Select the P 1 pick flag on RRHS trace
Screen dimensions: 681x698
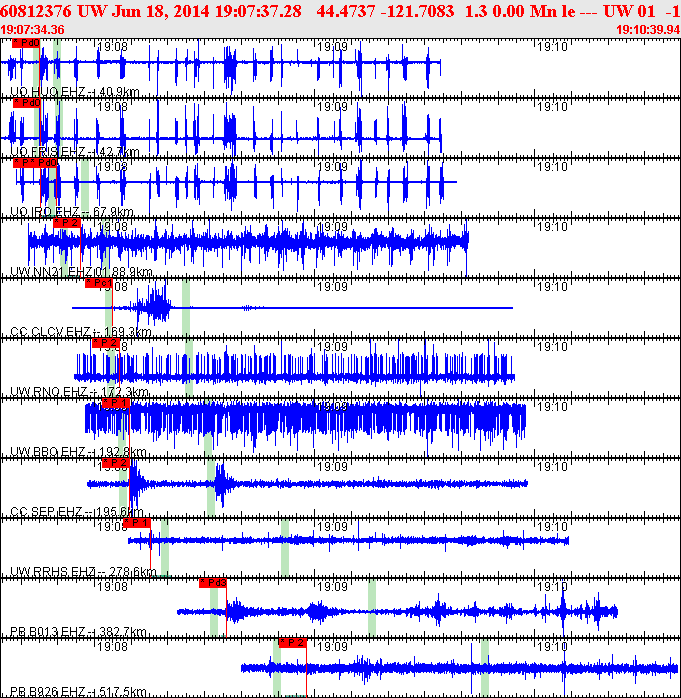[x=137, y=523]
